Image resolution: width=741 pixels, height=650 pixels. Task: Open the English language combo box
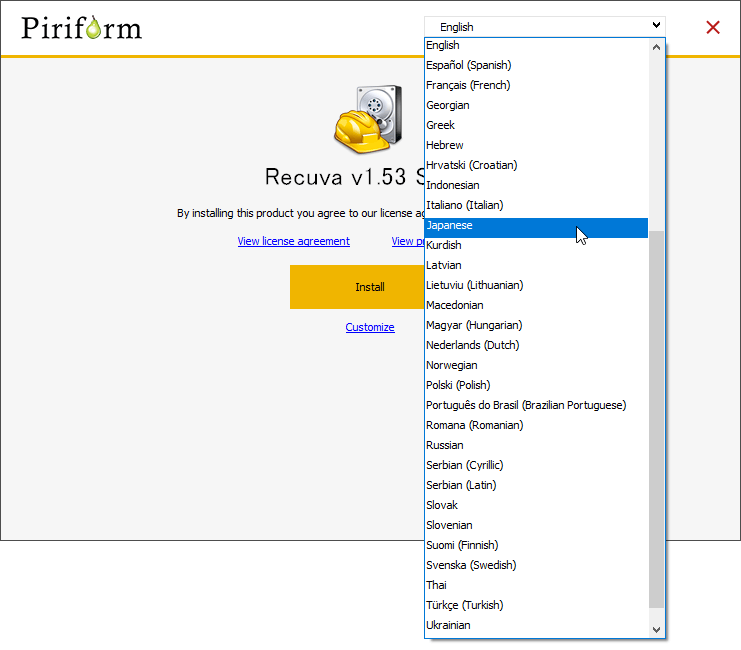(544, 27)
